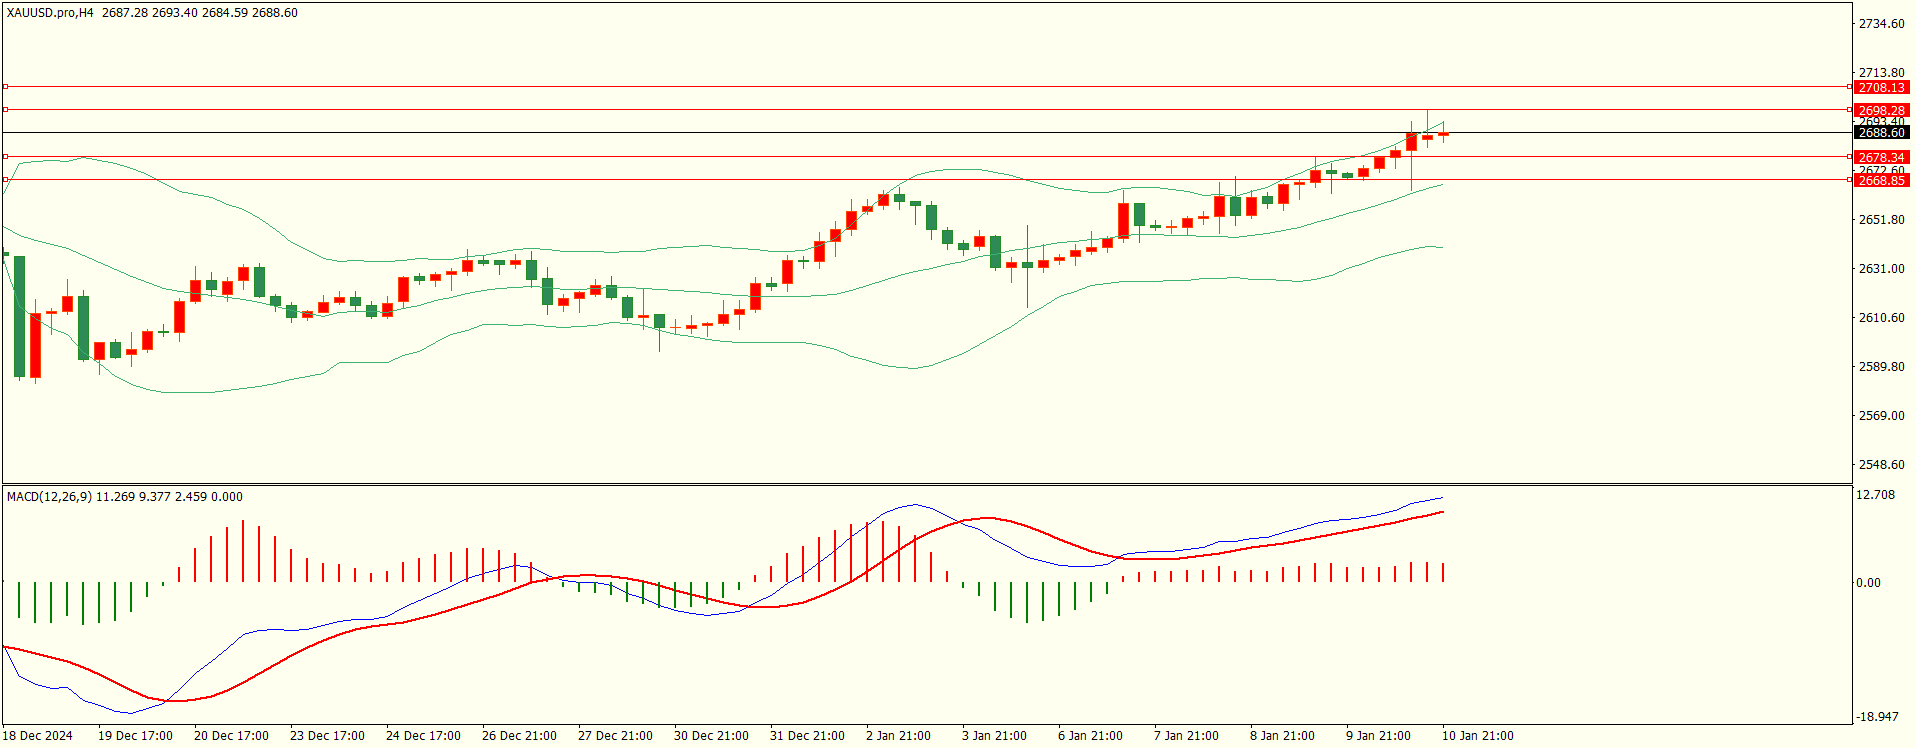Image resolution: width=1916 pixels, height=748 pixels.
Task: Click the 2569.00 price axis label
Action: click(1881, 415)
